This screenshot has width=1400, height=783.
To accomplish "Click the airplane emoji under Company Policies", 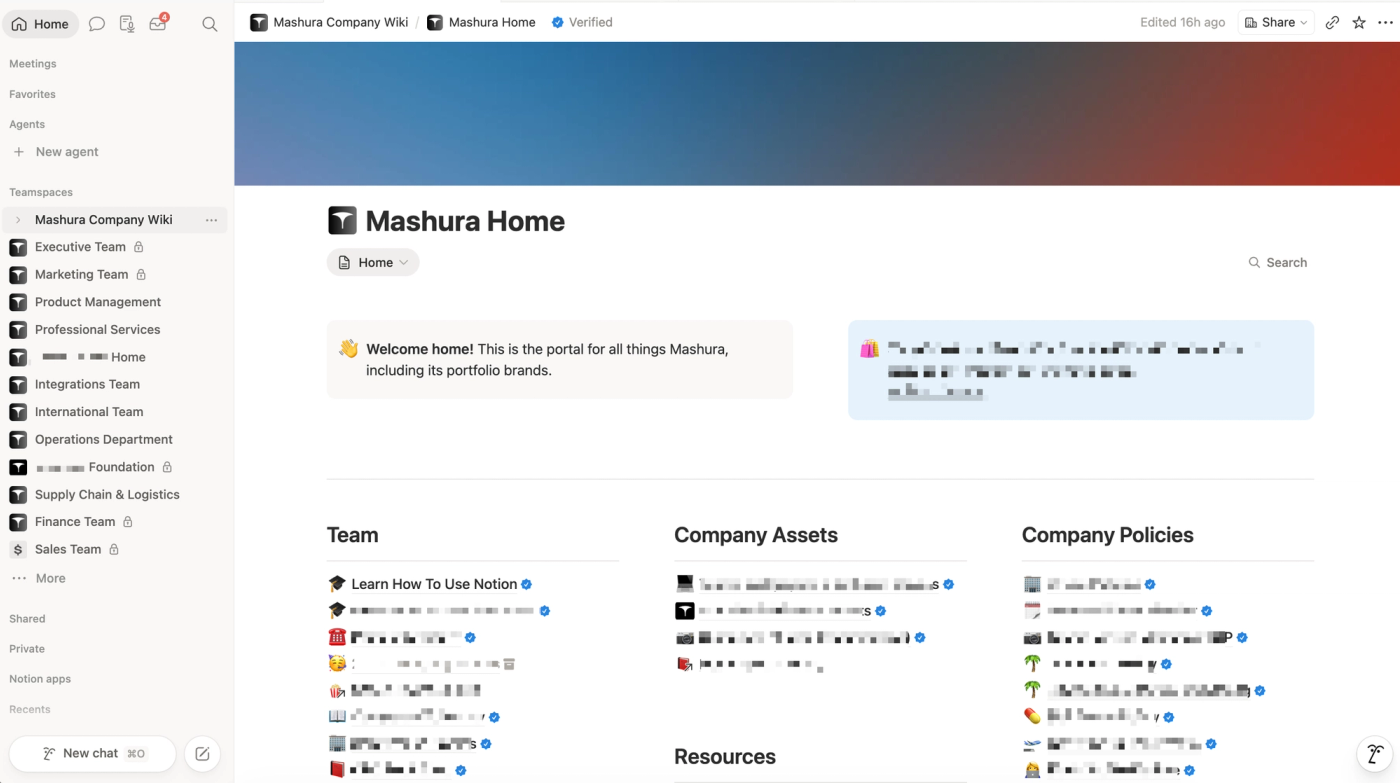I will point(1032,743).
